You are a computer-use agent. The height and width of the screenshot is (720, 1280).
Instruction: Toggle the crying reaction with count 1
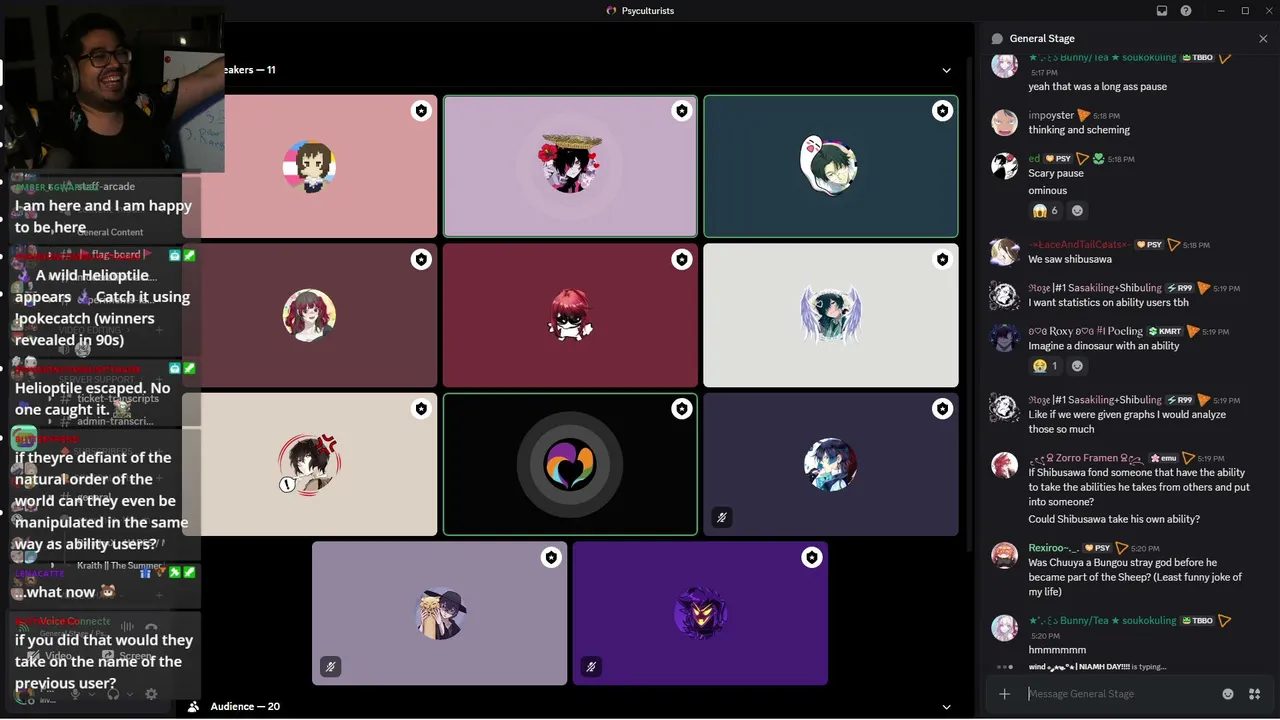[1045, 366]
